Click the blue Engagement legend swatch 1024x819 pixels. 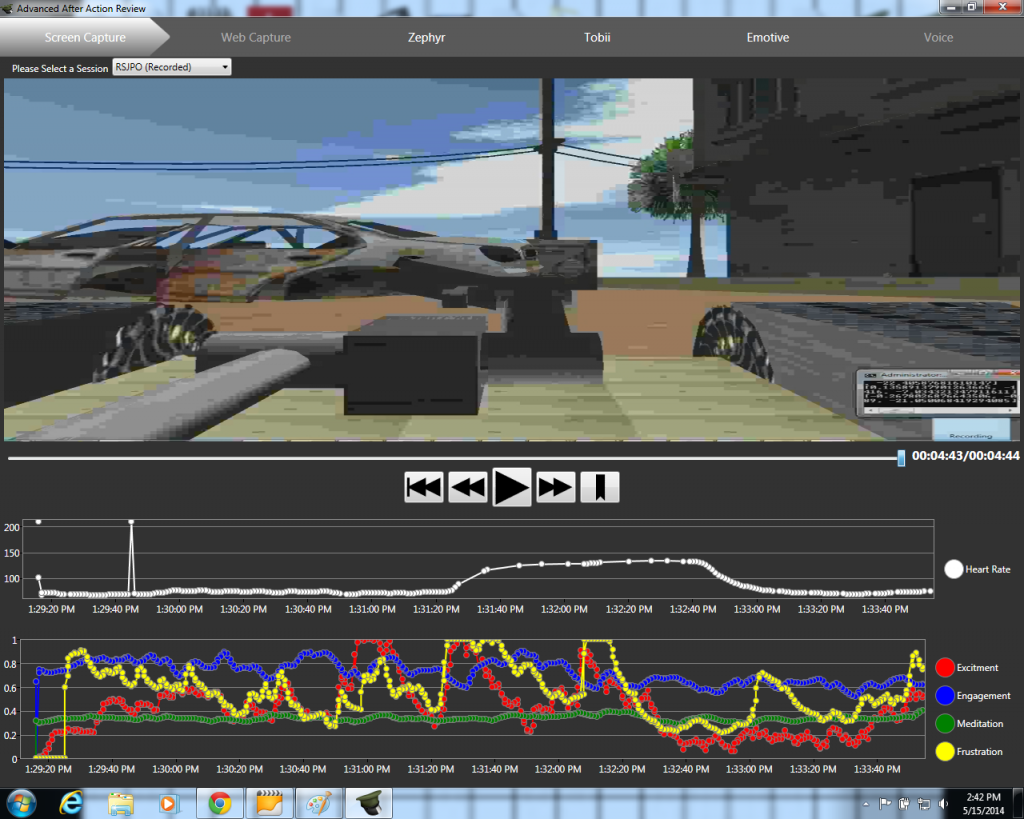(943, 695)
